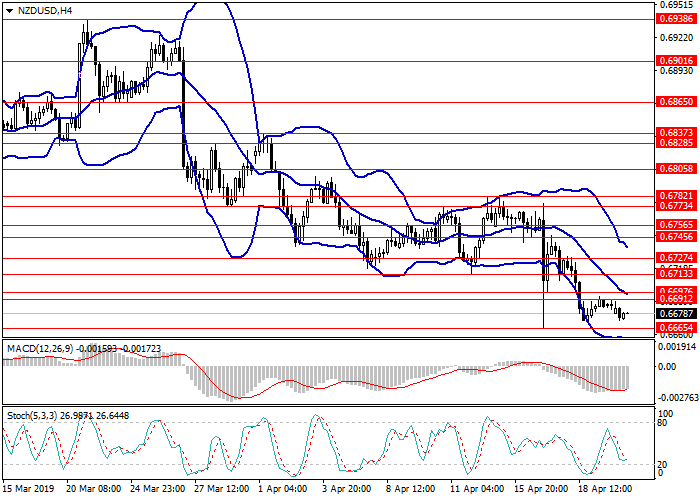Select the 0.69016 red price level label
This screenshot has width=700, height=500.
coord(674,60)
